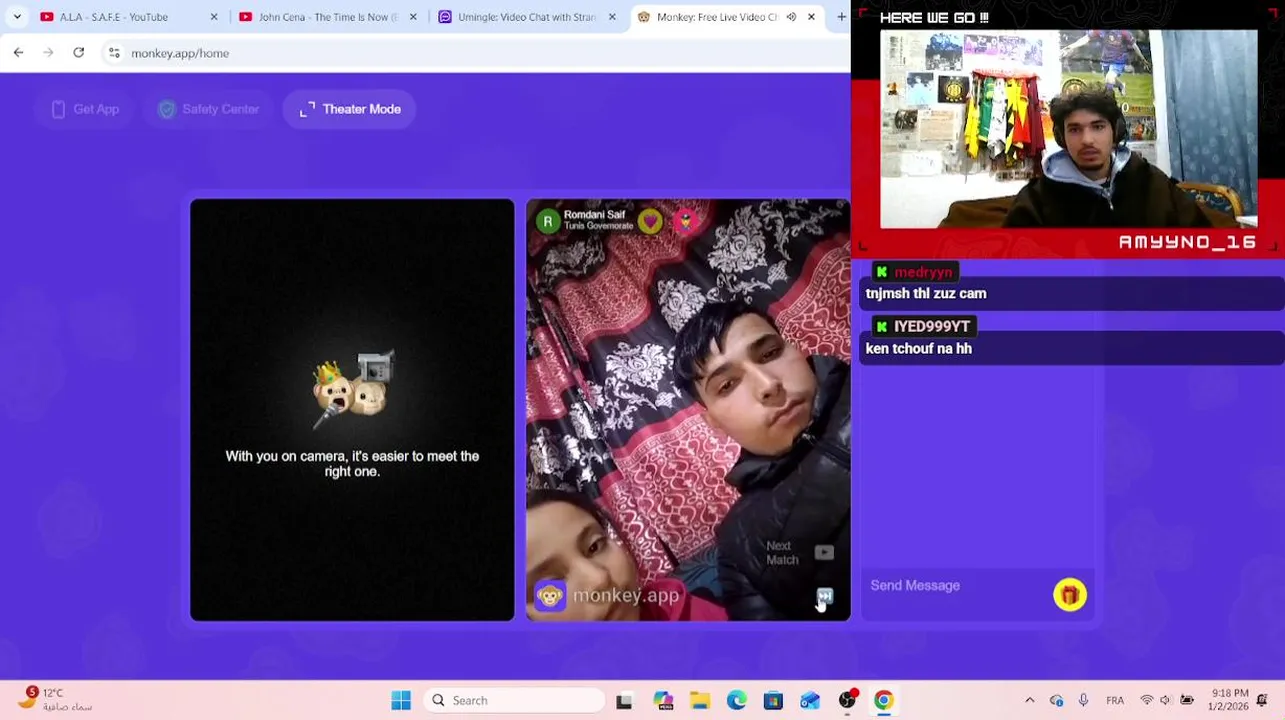Screen dimensions: 1285x720
Task: Switch to the A.L.A - S.A.F.E YouTube tab
Action: point(130,17)
